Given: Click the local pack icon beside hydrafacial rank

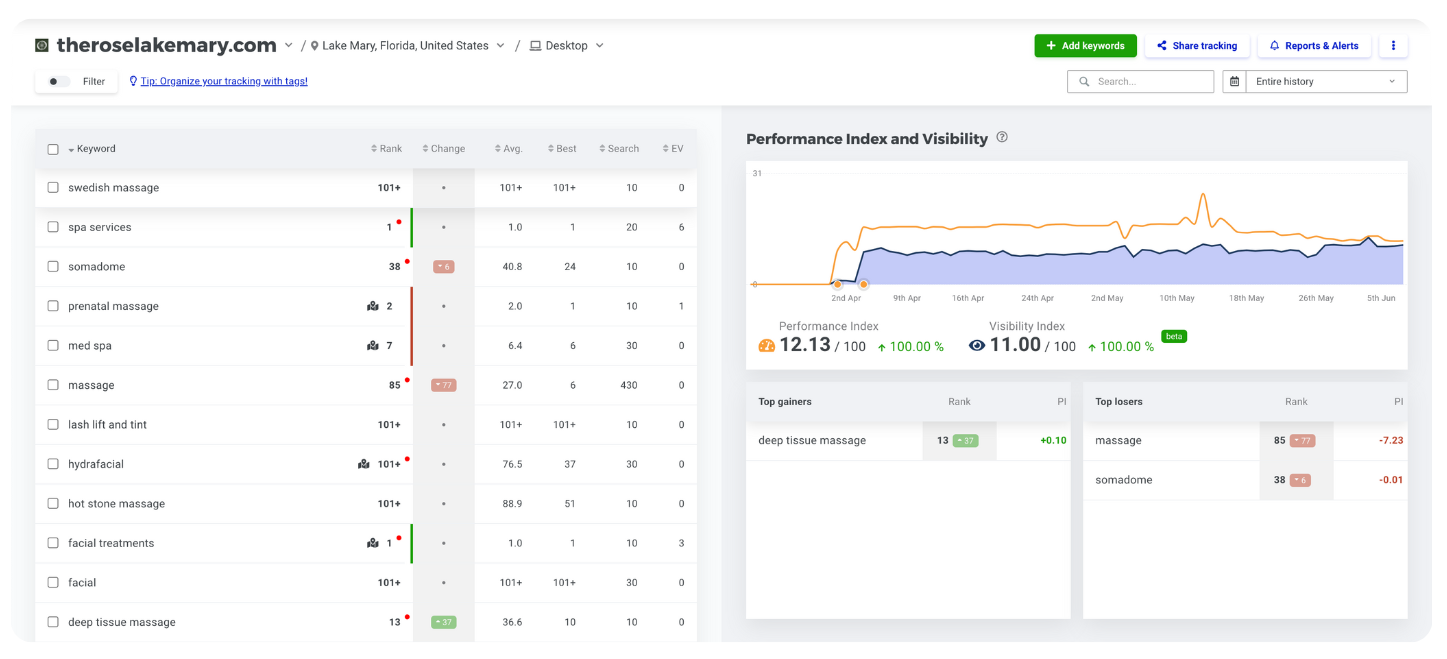Looking at the screenshot, I should (x=364, y=464).
